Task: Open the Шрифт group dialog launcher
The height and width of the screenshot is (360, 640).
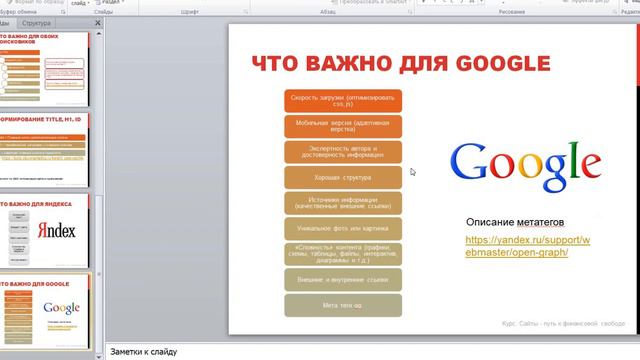Action: [x=246, y=12]
